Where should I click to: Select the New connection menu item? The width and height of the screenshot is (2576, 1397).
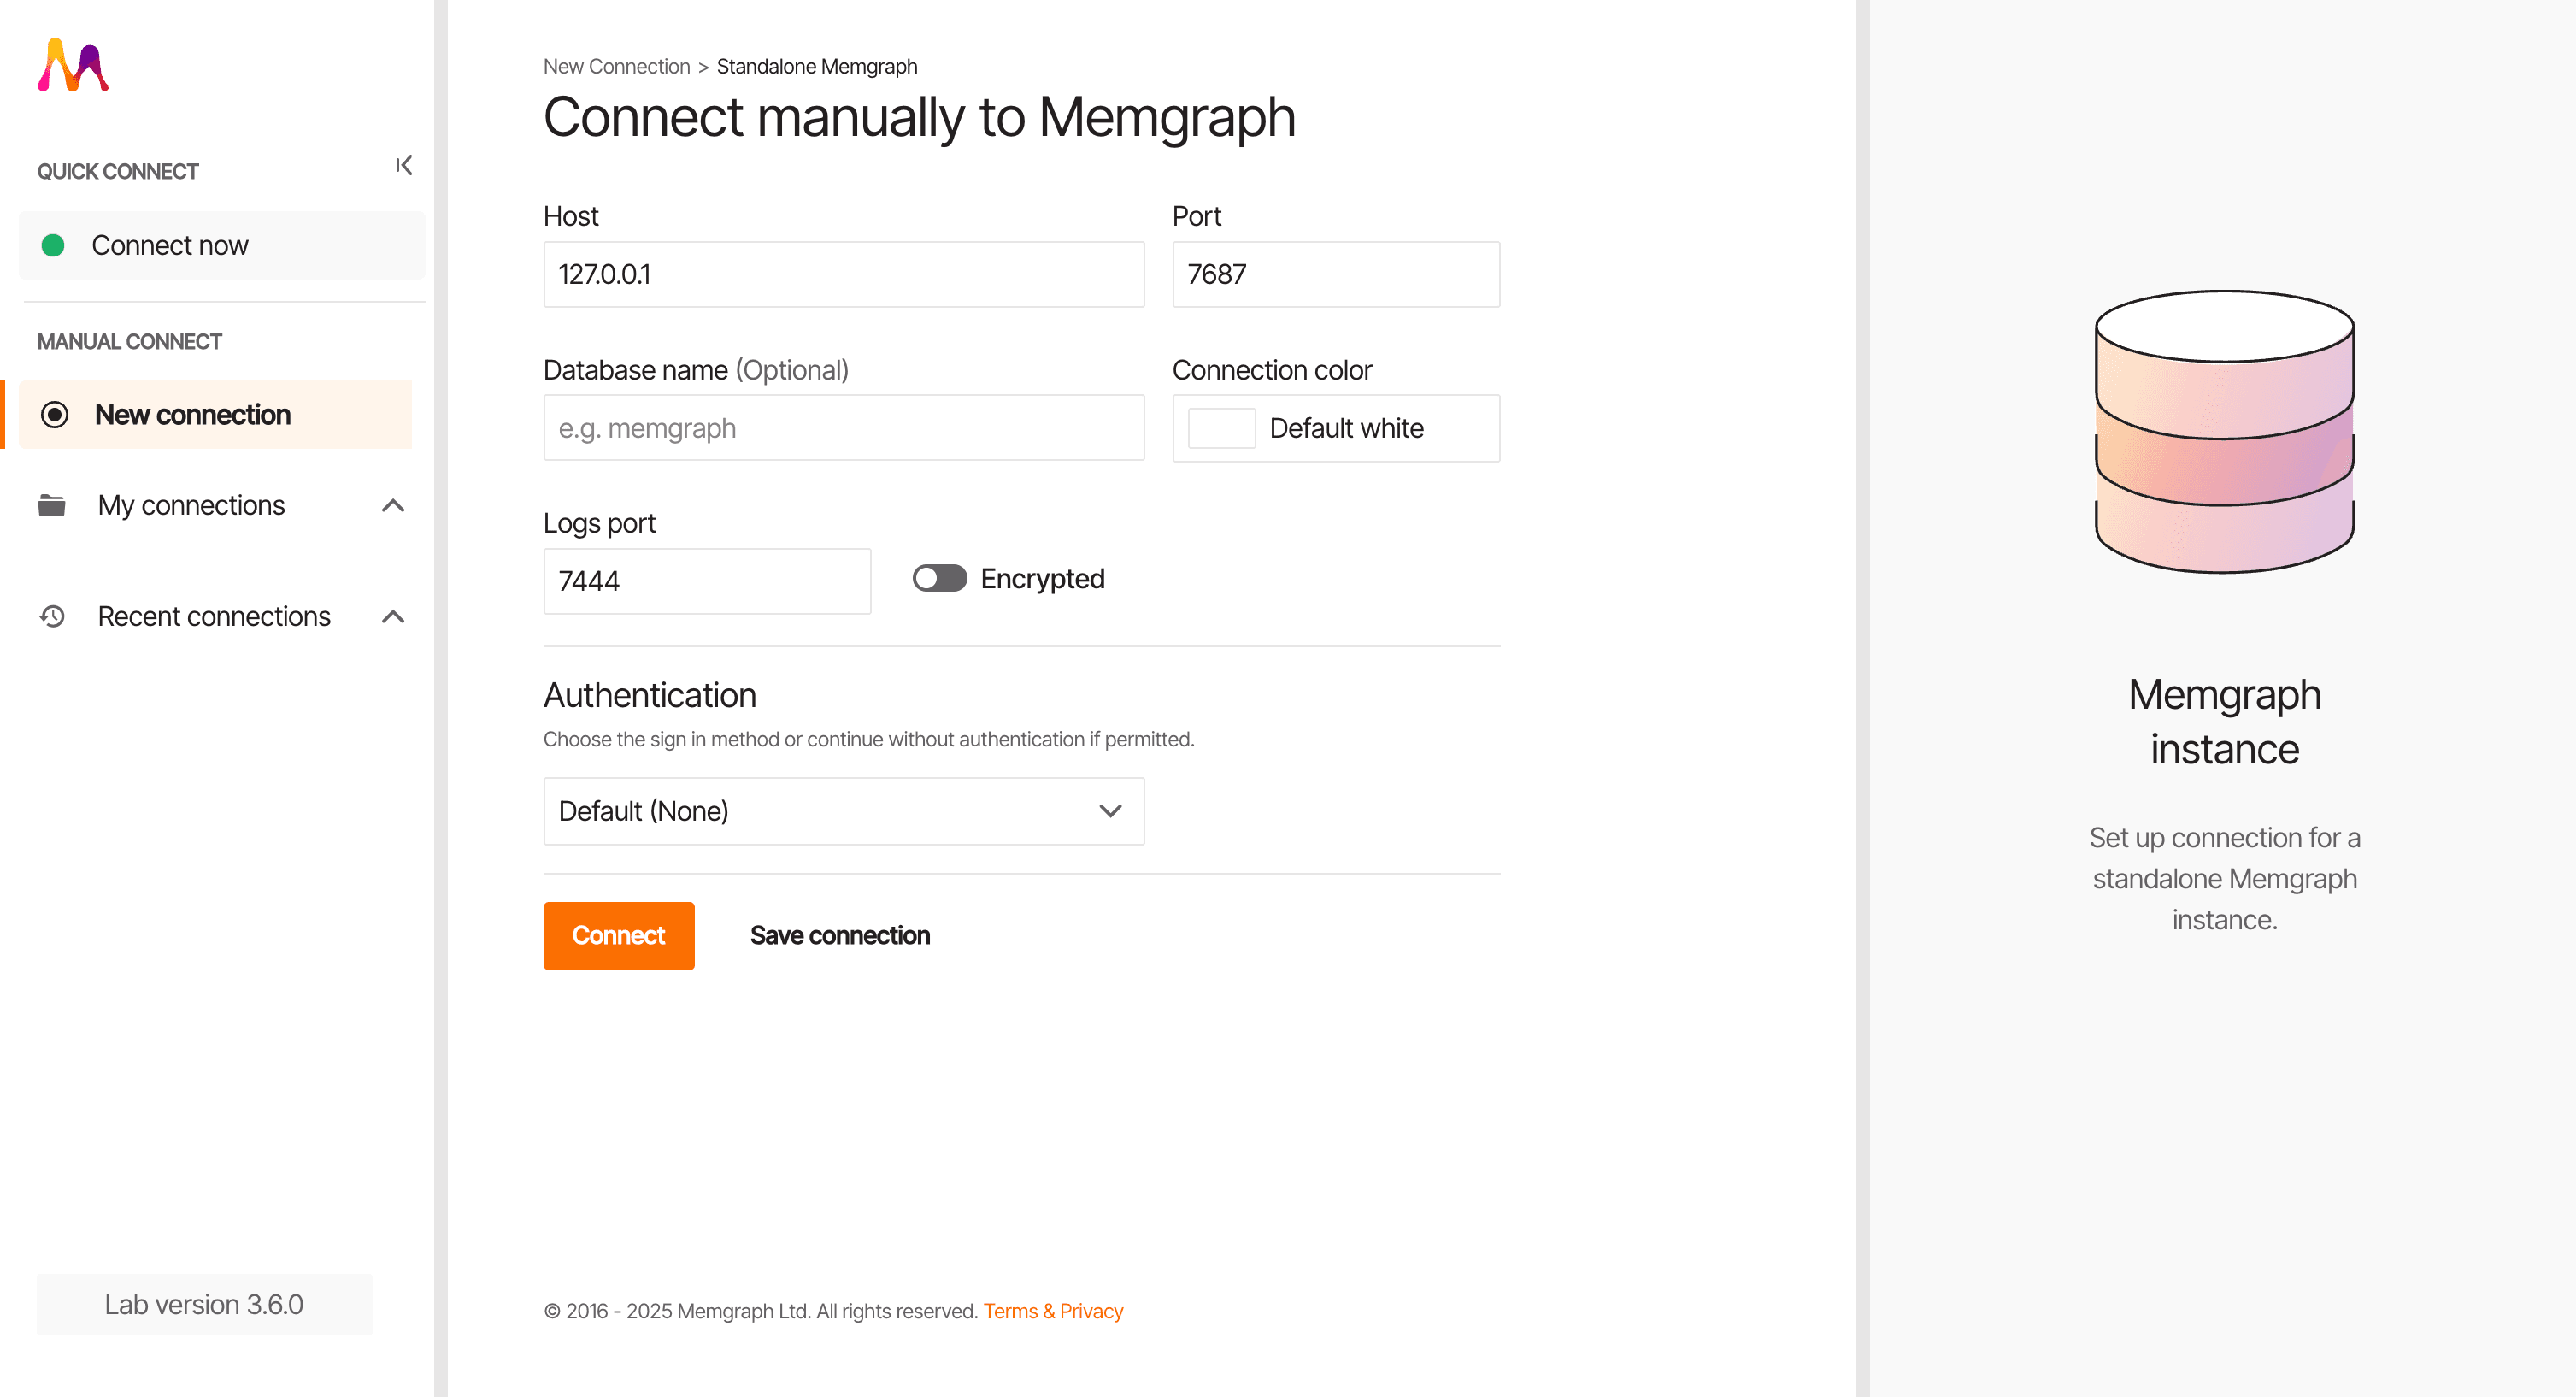pos(192,414)
